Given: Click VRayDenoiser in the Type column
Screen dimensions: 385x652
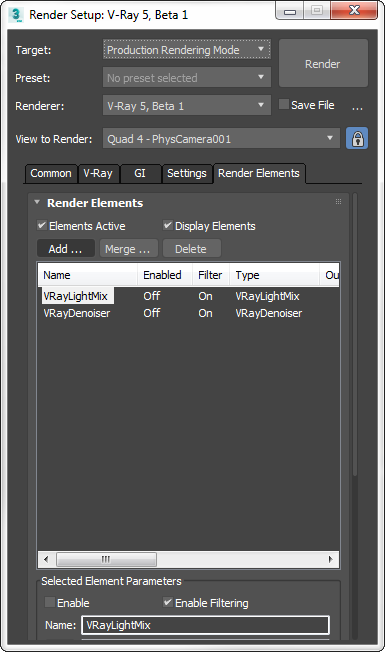Looking at the screenshot, I should (x=269, y=313).
